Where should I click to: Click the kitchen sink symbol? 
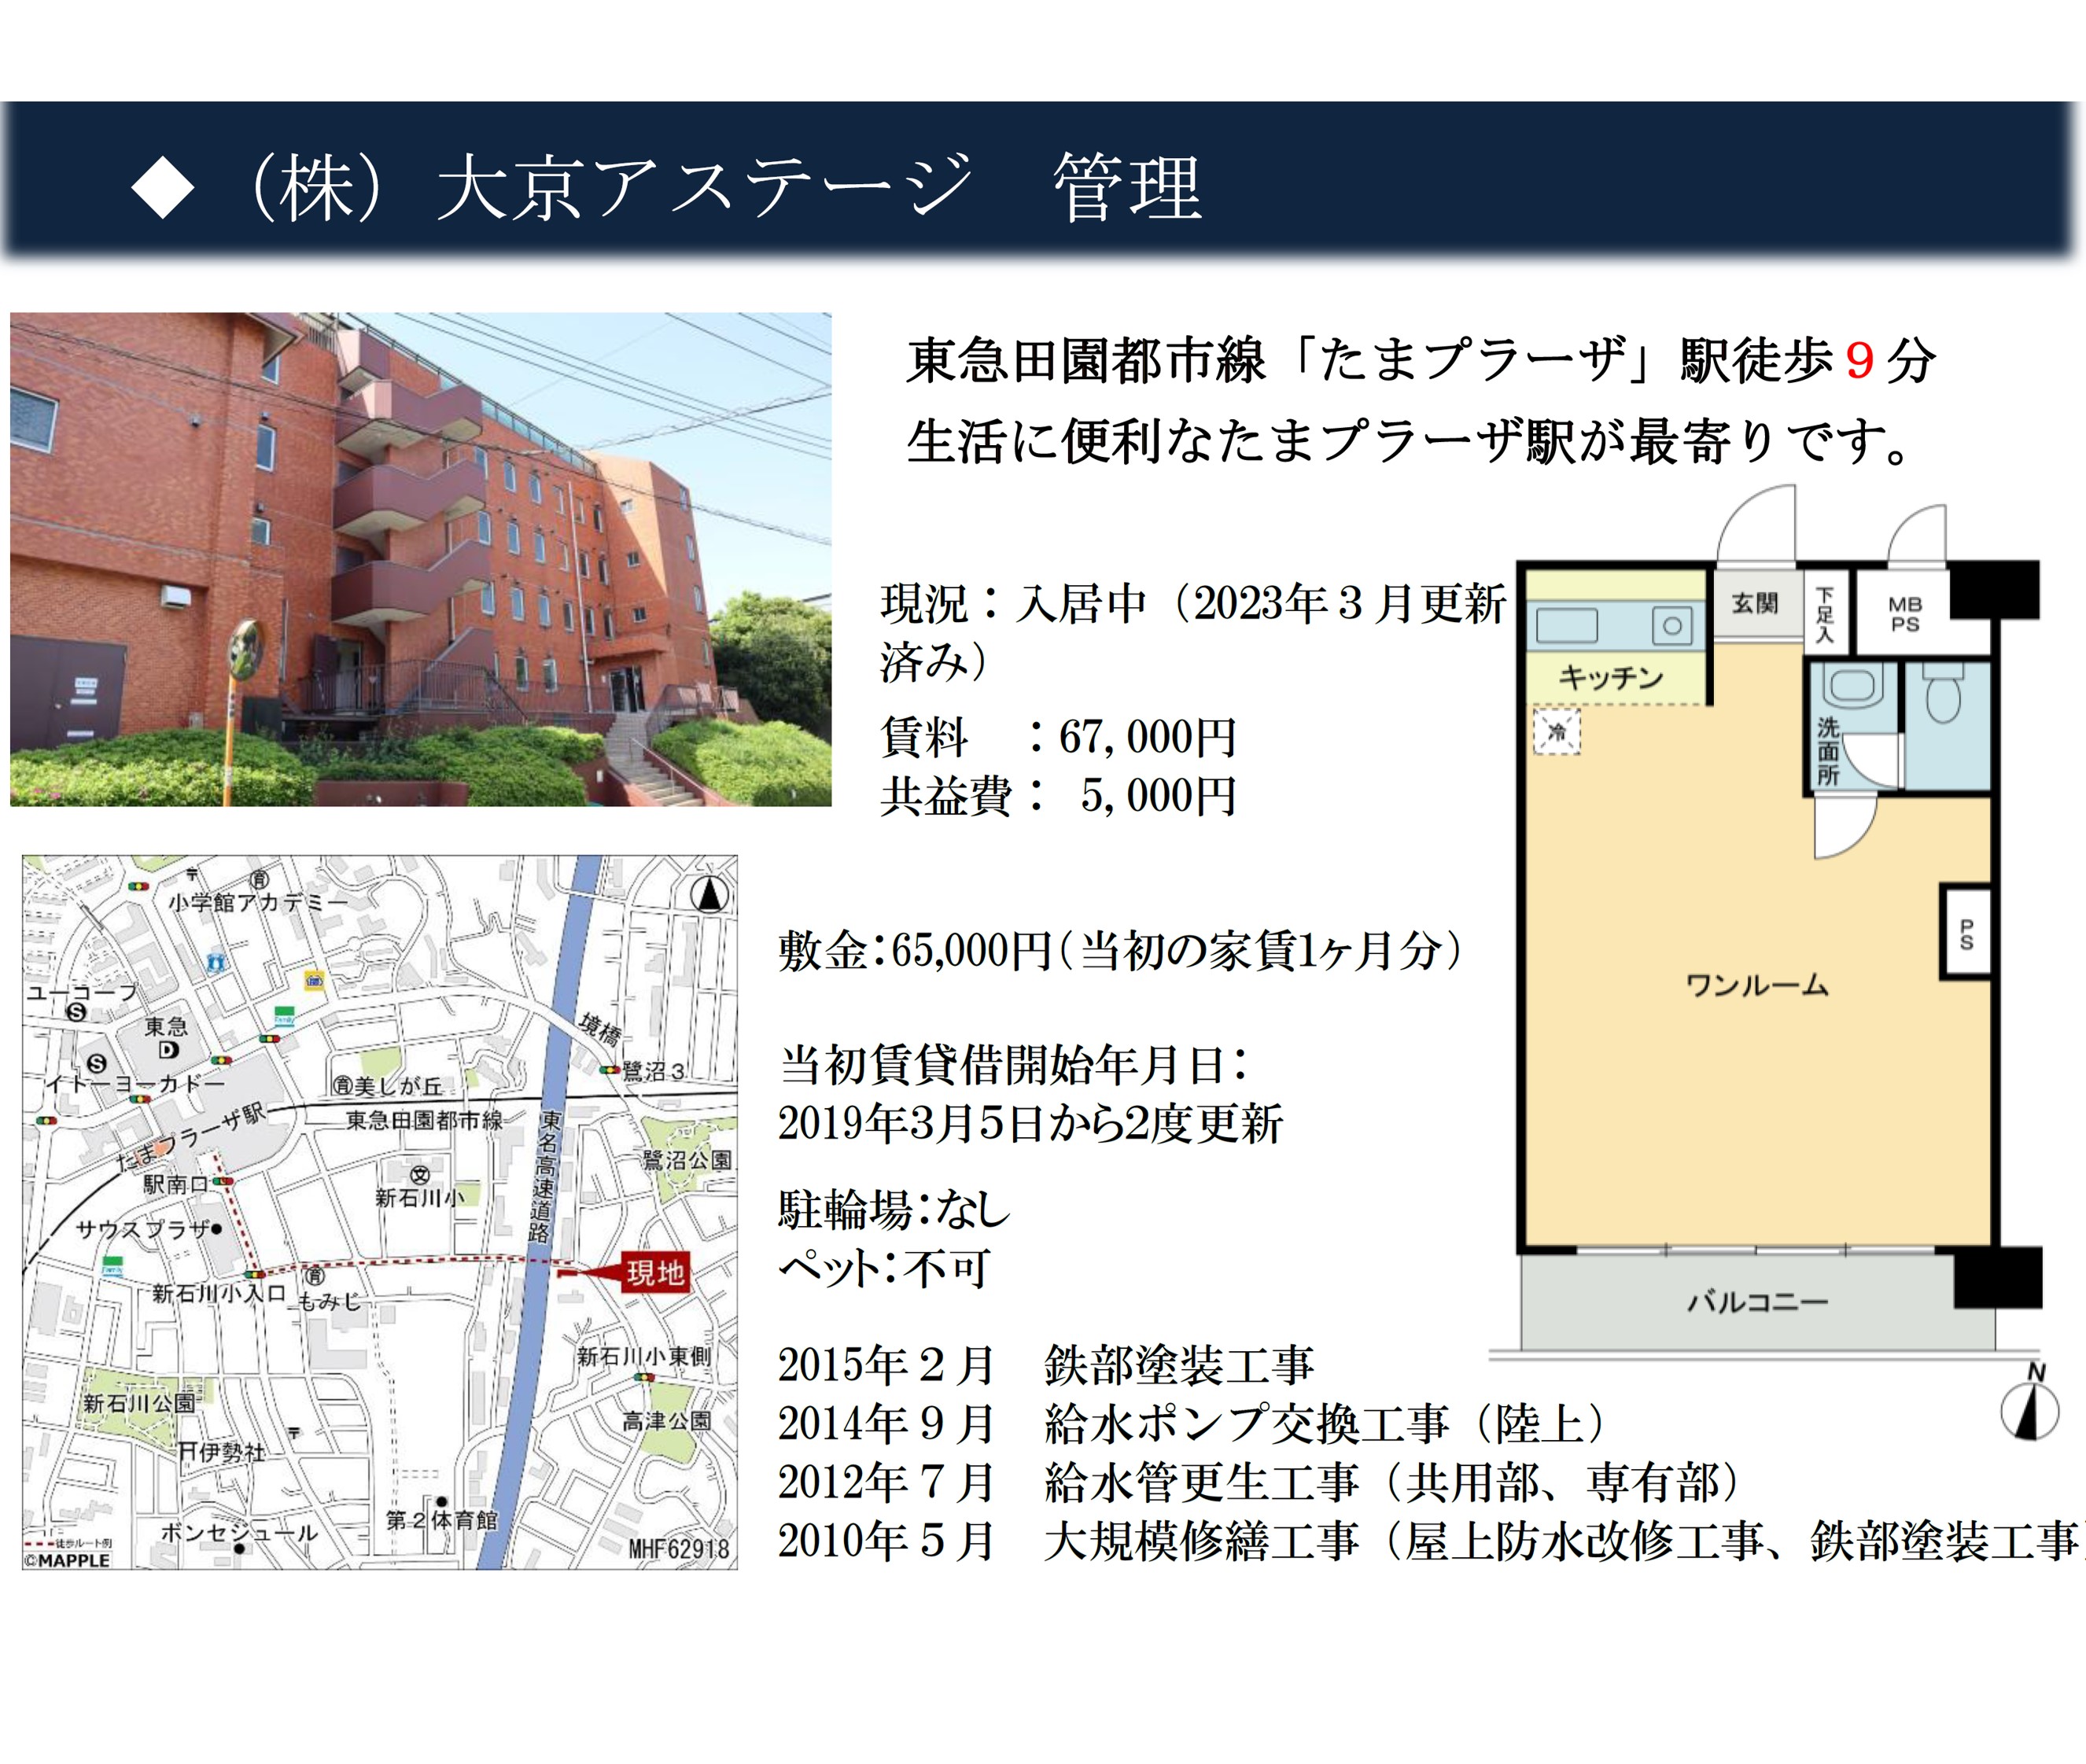click(x=1566, y=627)
